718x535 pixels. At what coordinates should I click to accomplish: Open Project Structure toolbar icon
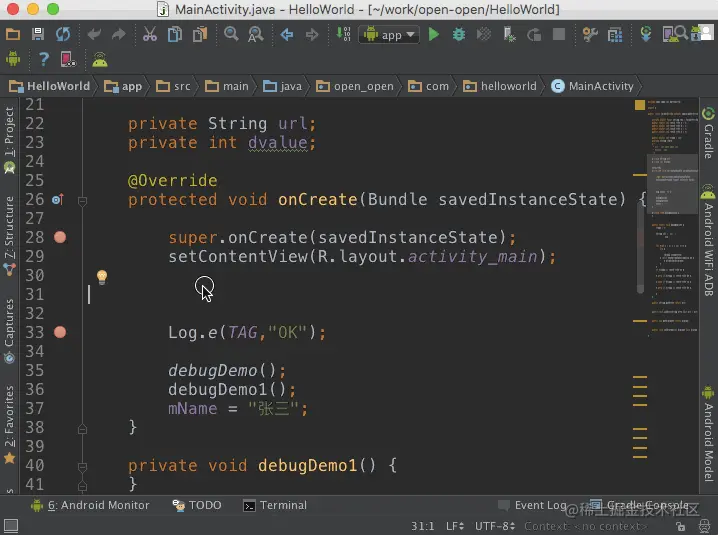point(615,34)
